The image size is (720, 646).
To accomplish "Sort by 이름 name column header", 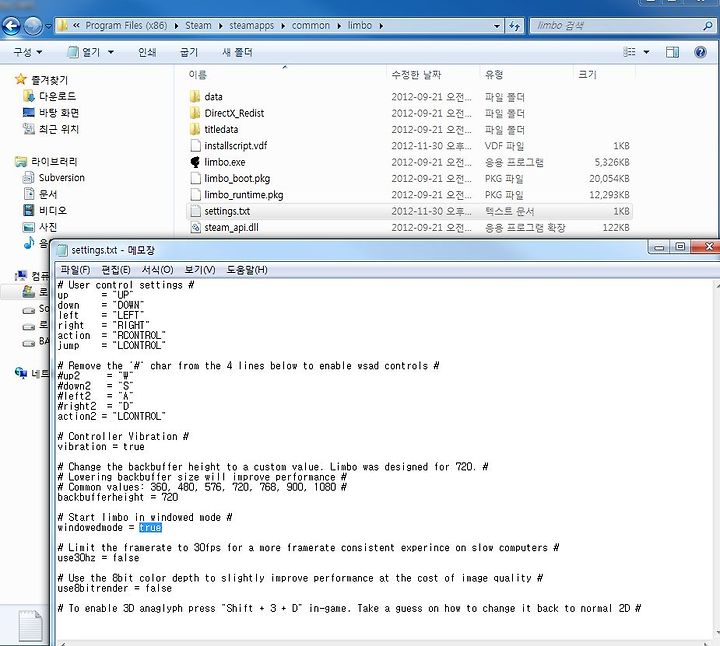I will tap(197, 74).
